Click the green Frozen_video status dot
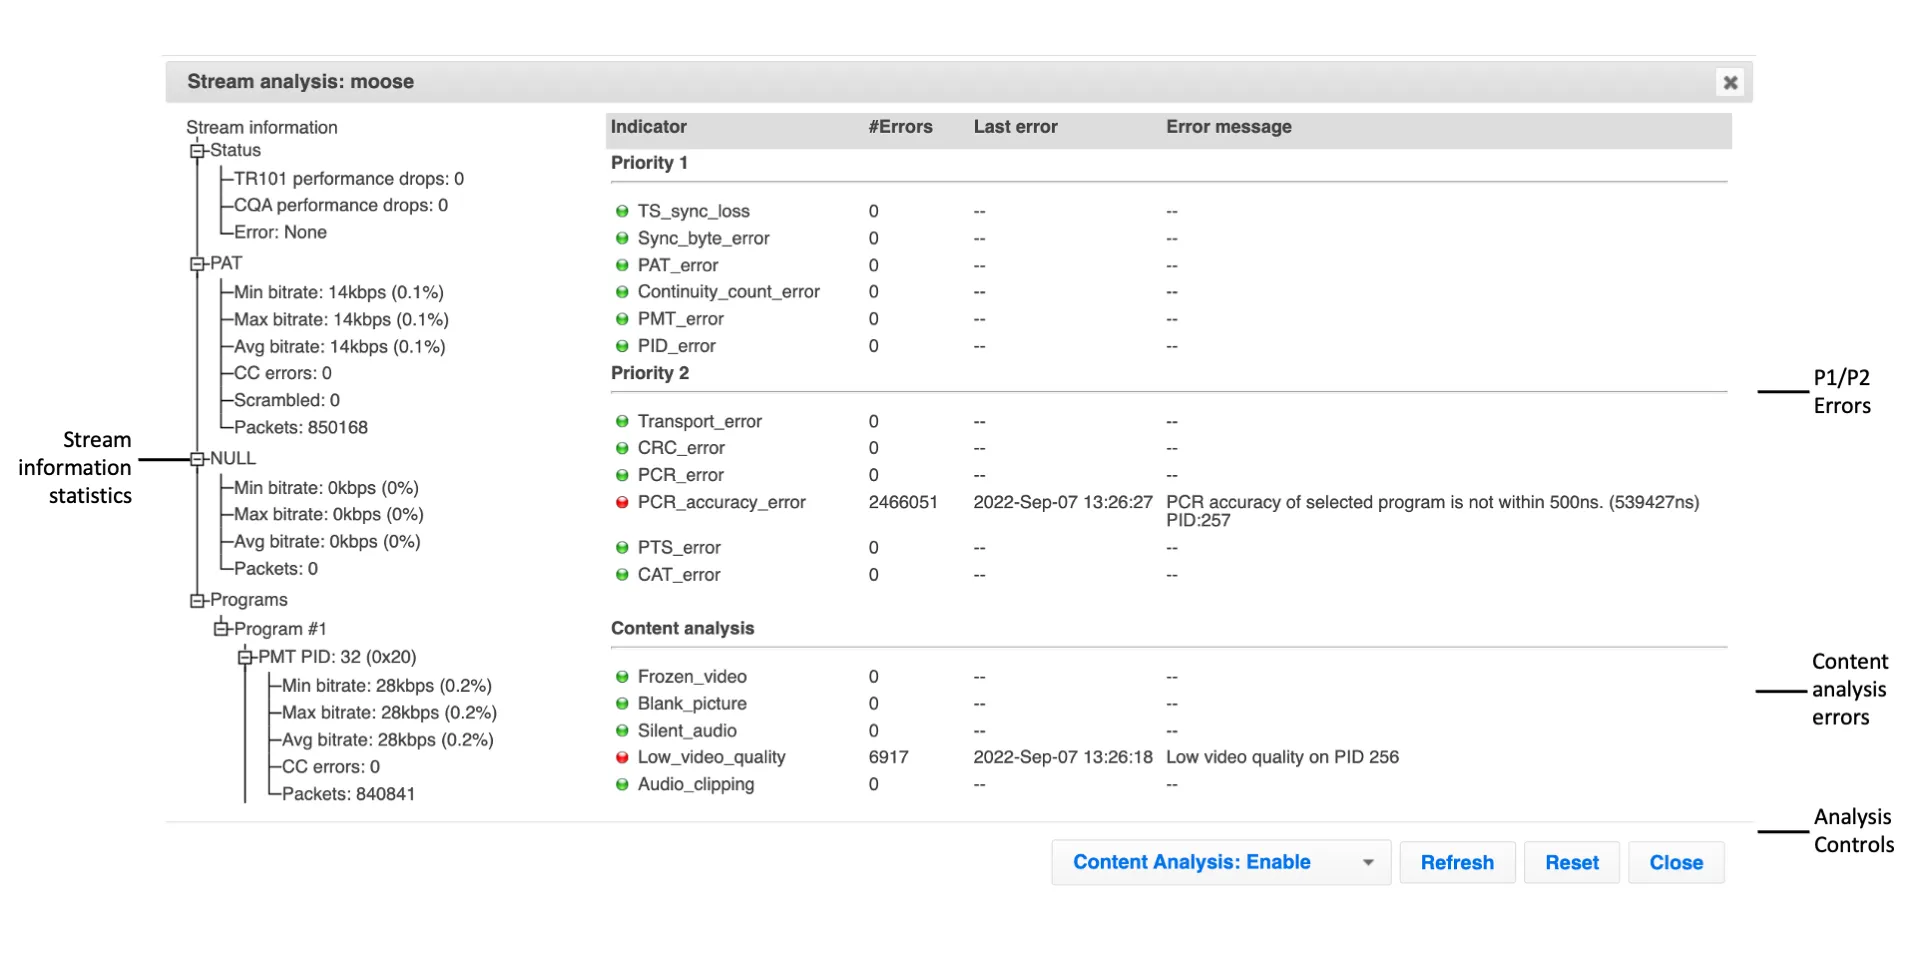This screenshot has width=1920, height=964. (x=622, y=677)
